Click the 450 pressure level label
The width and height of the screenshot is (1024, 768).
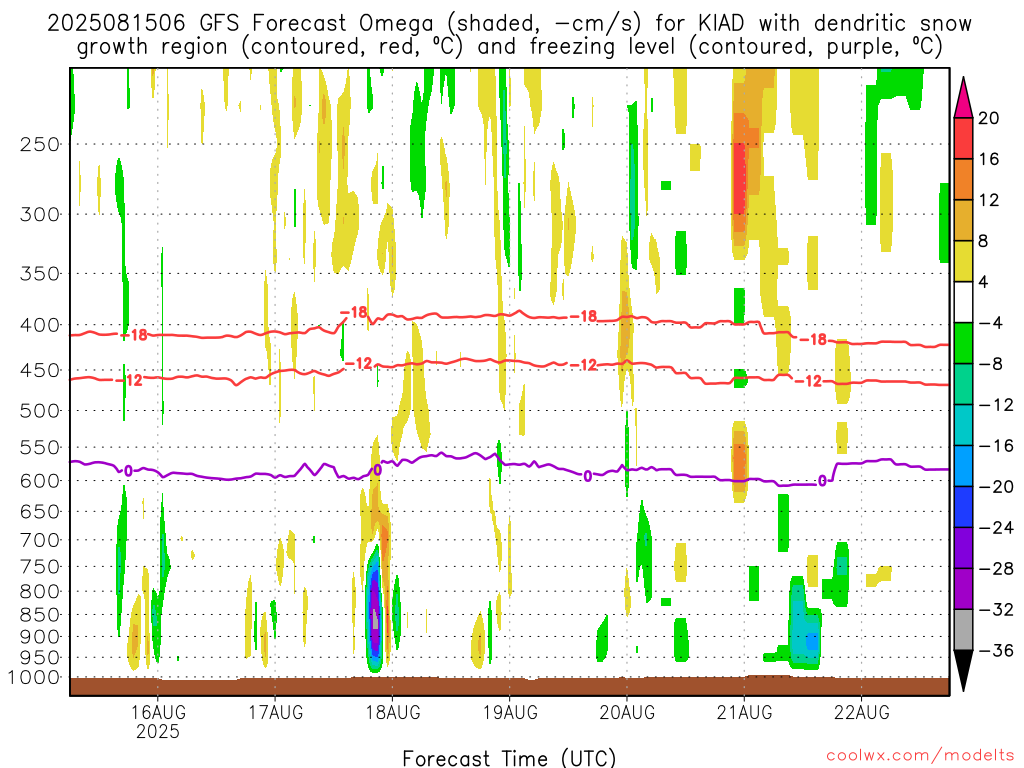pyautogui.click(x=40, y=370)
